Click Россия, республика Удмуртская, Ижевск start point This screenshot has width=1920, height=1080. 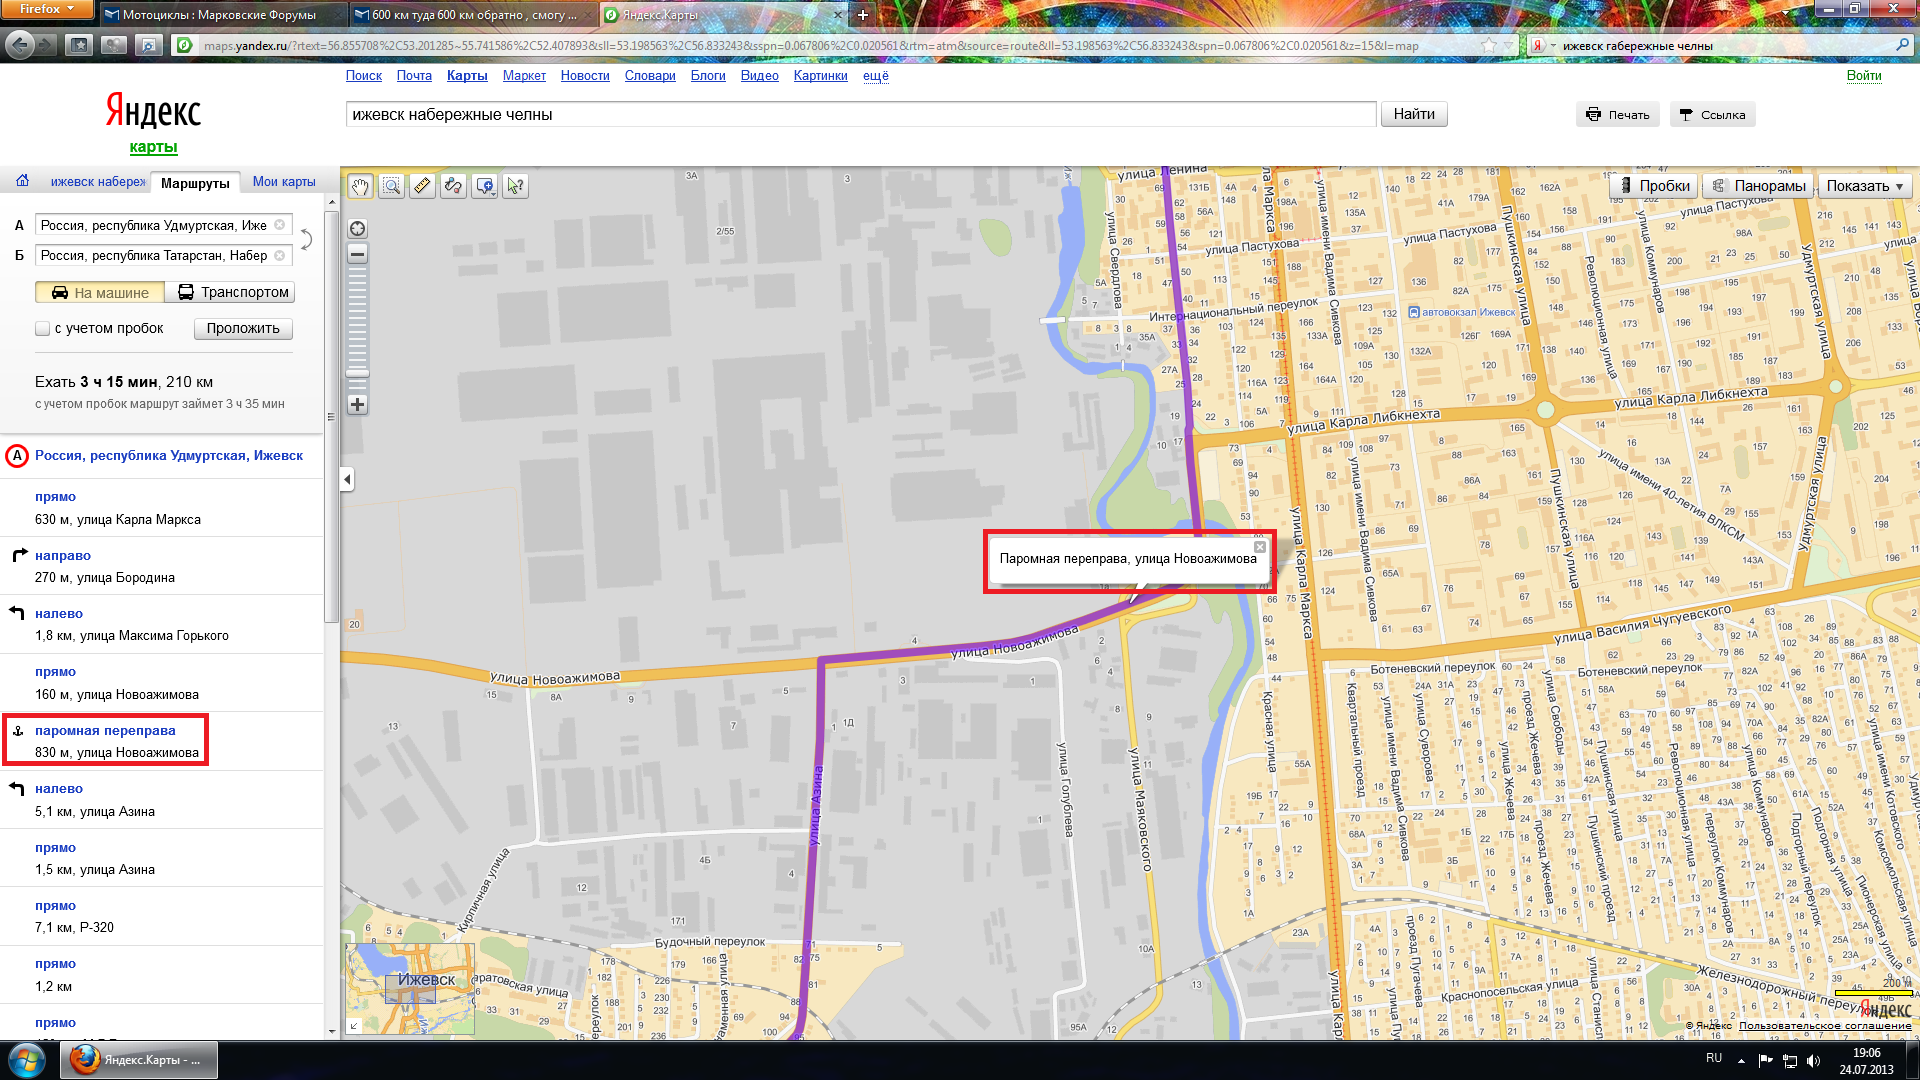[x=169, y=456]
